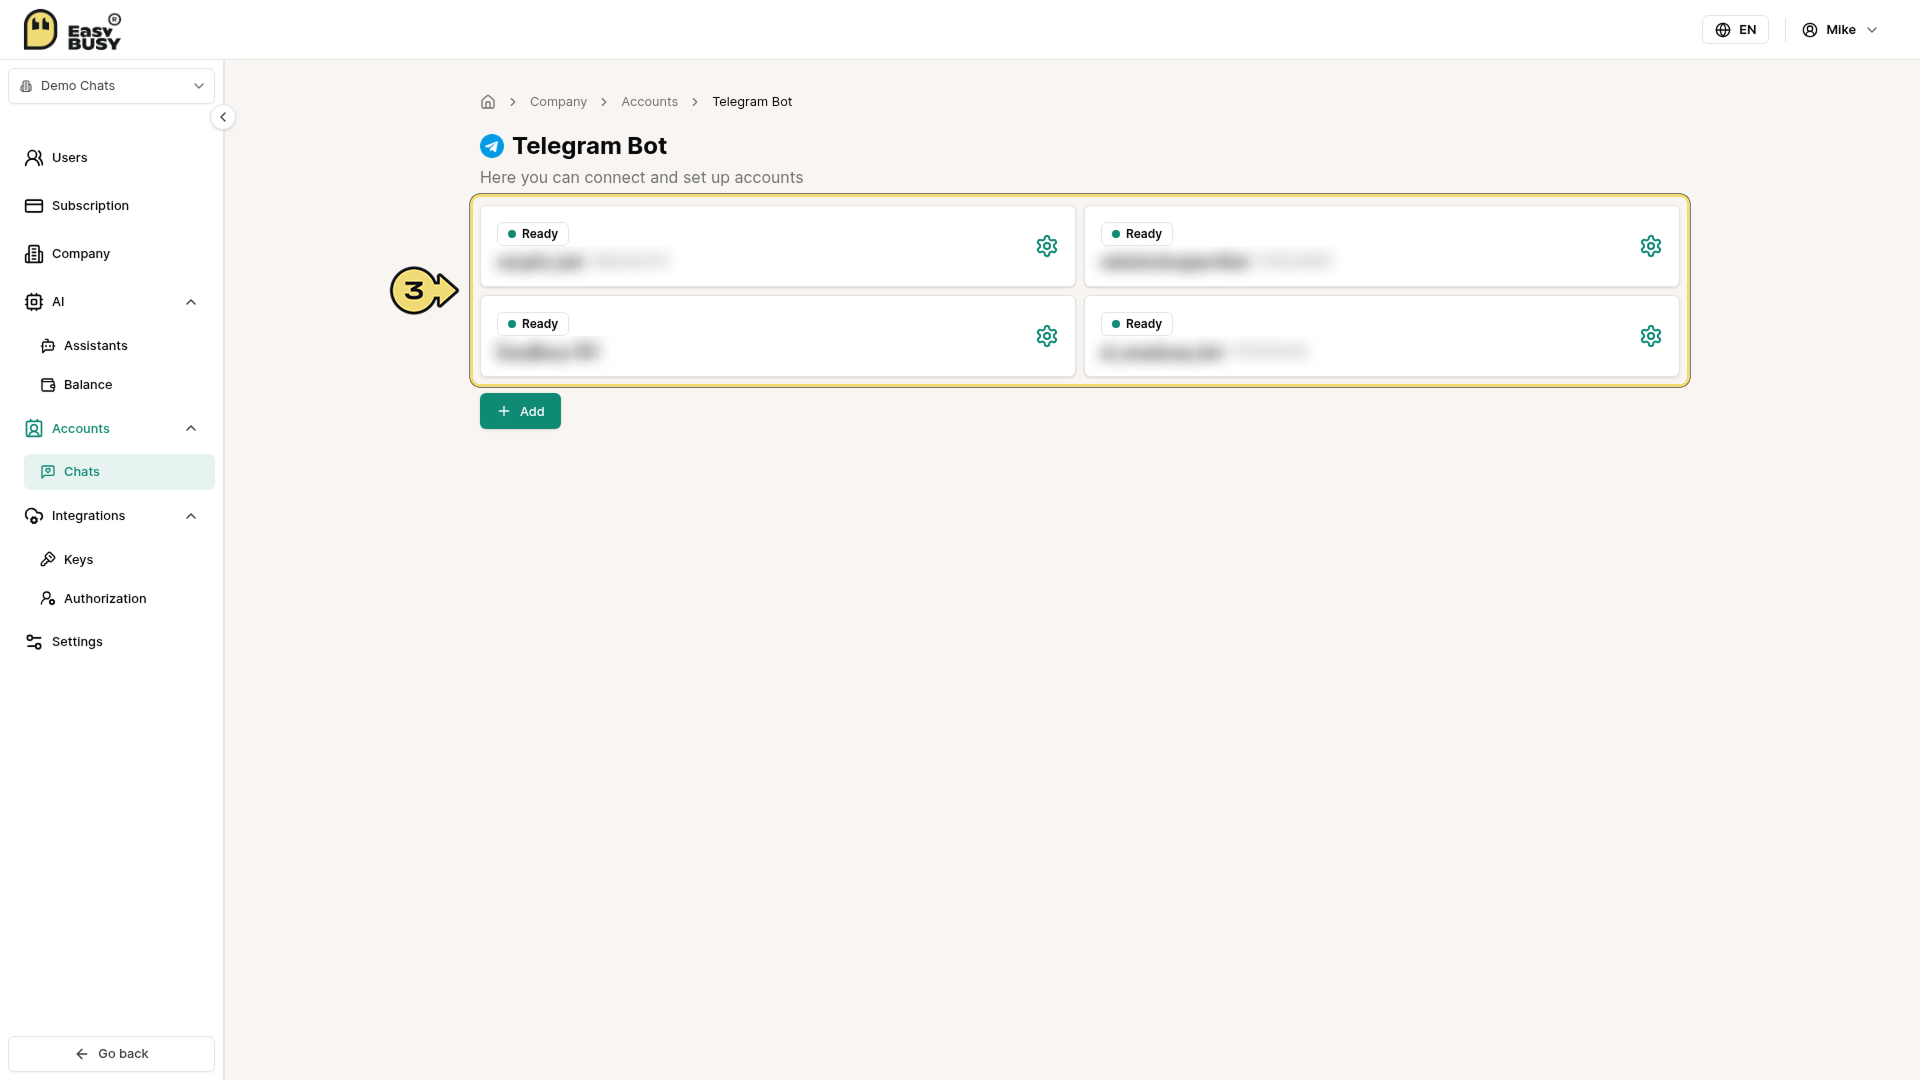This screenshot has height=1080, width=1920.
Task: Follow the Company breadcrumb link
Action: tap(558, 102)
